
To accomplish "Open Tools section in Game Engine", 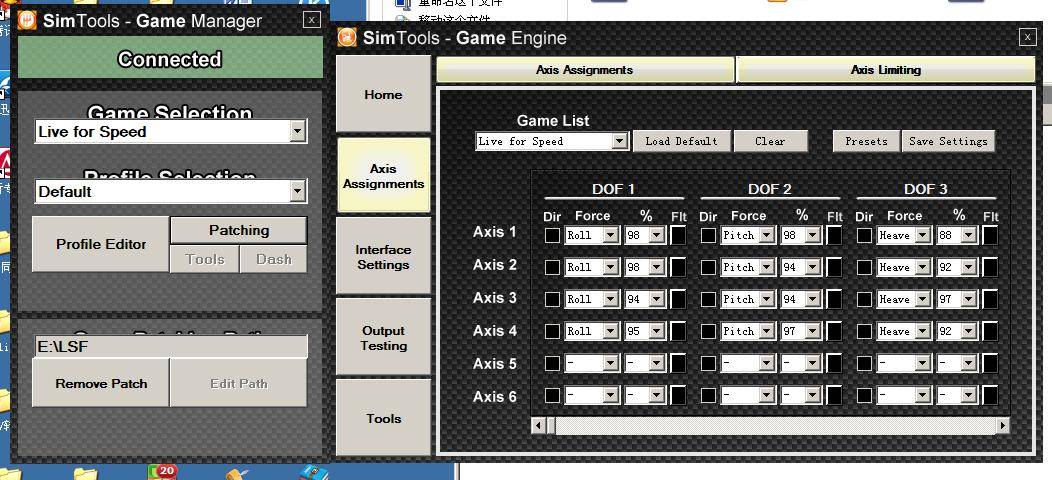I will point(383,418).
